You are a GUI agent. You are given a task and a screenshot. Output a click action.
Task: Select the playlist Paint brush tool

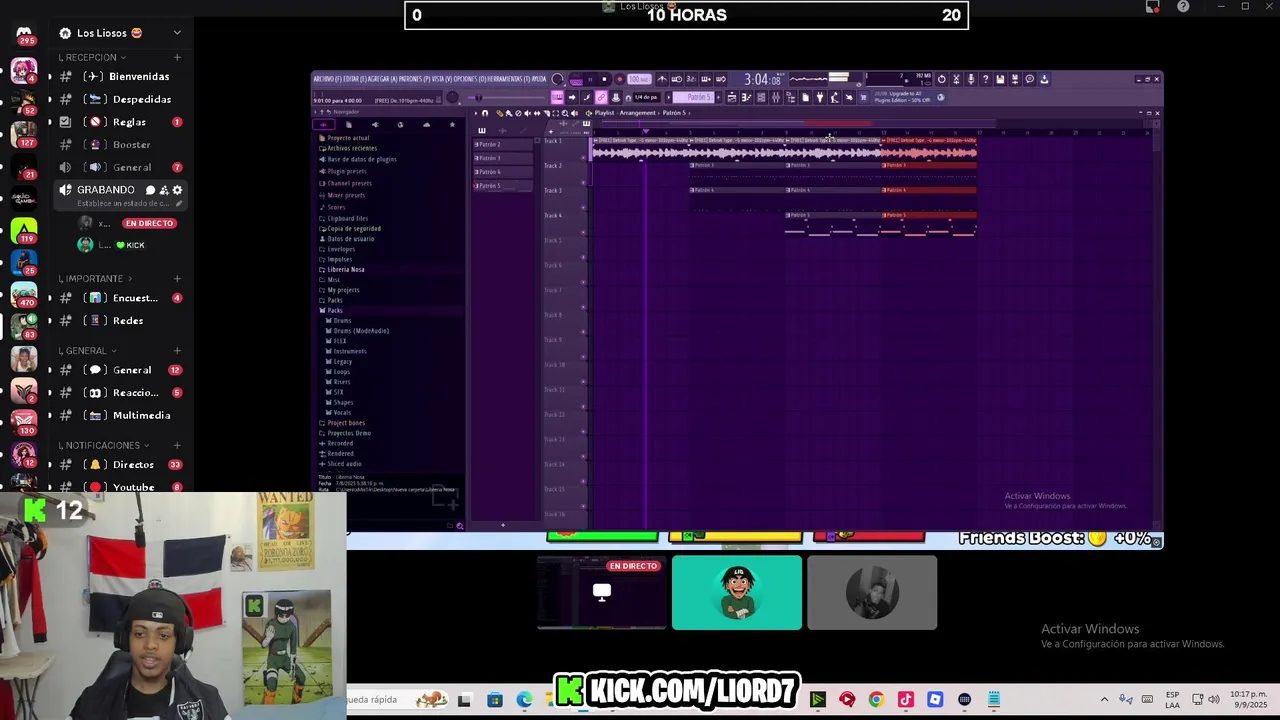(x=509, y=113)
